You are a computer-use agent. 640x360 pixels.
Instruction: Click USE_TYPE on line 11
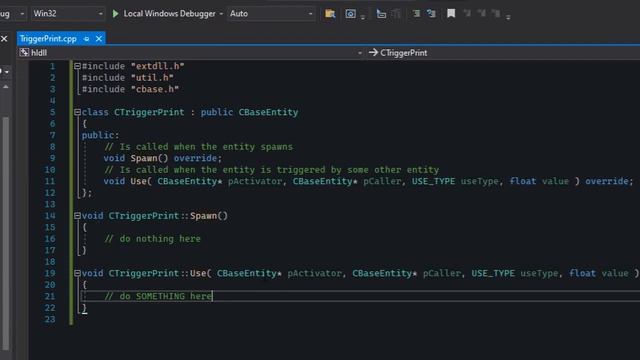tap(433, 181)
